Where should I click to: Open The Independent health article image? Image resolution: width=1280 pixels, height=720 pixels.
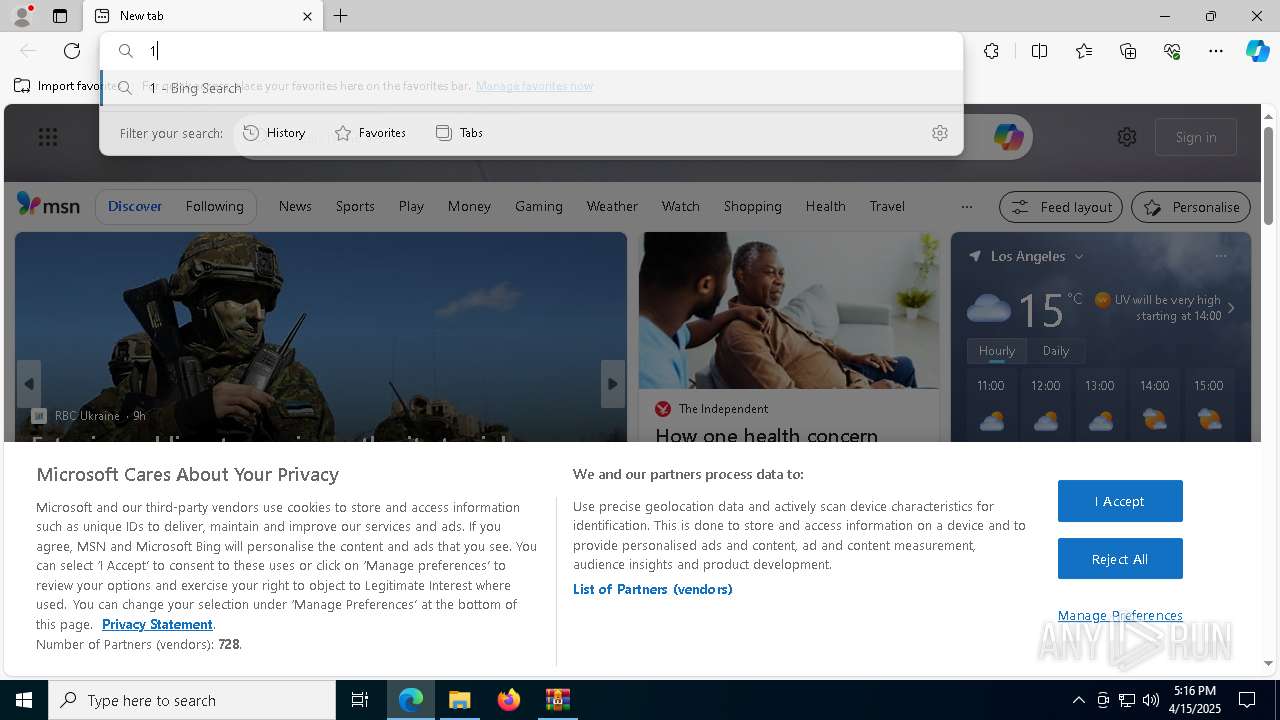(x=789, y=310)
